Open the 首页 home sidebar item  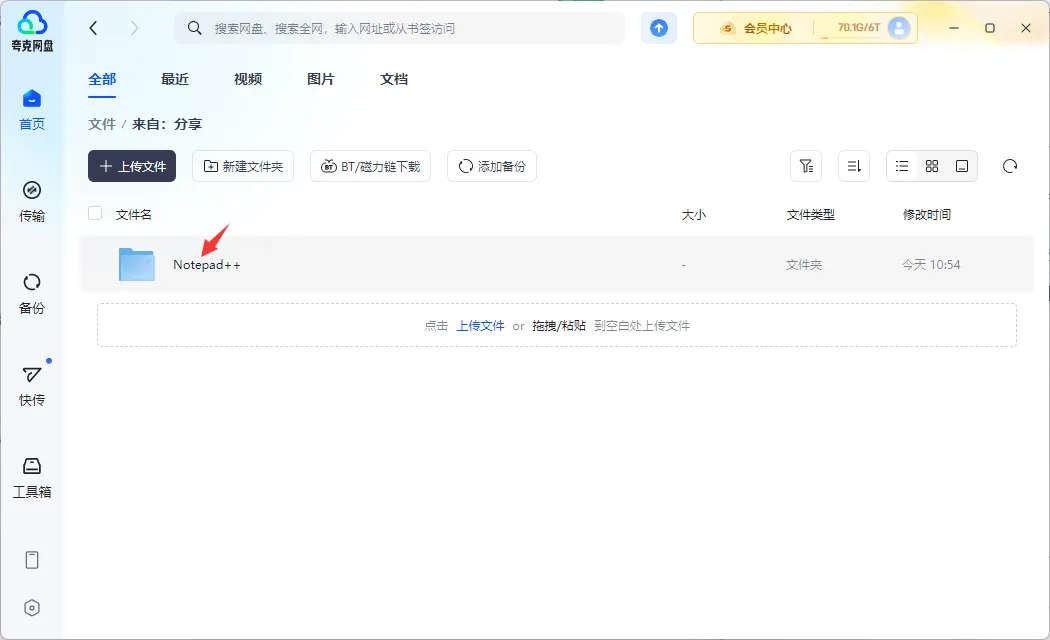point(31,110)
